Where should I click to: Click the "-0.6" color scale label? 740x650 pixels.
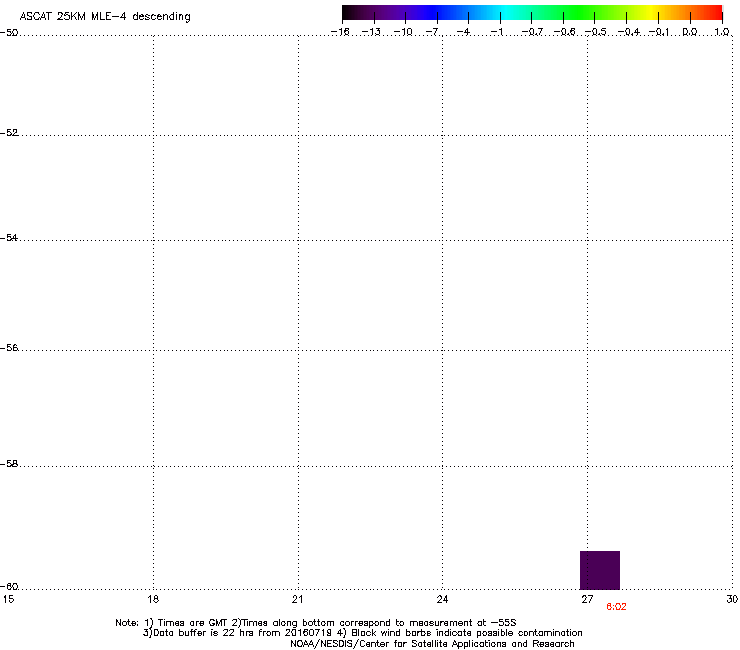pyautogui.click(x=564, y=32)
